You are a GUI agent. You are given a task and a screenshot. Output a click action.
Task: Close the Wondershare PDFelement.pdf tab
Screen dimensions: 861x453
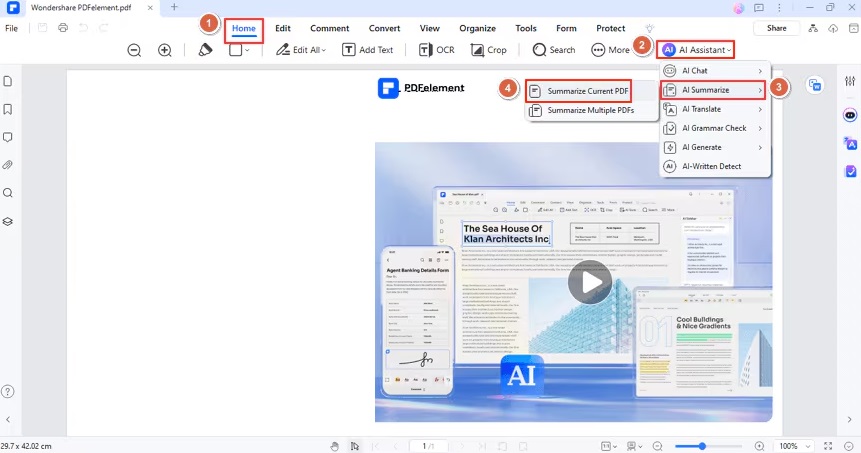[x=150, y=8]
